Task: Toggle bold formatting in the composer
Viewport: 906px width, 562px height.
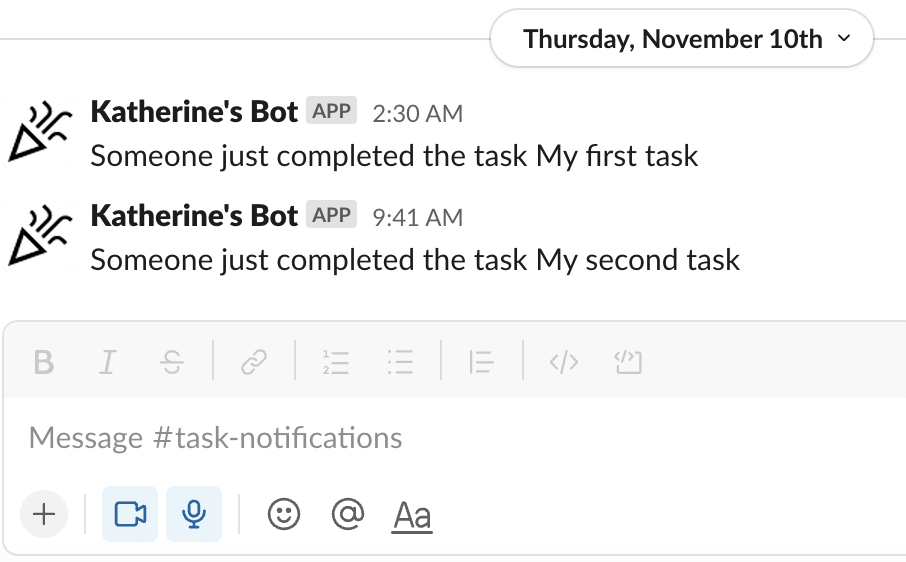Action: 43,362
